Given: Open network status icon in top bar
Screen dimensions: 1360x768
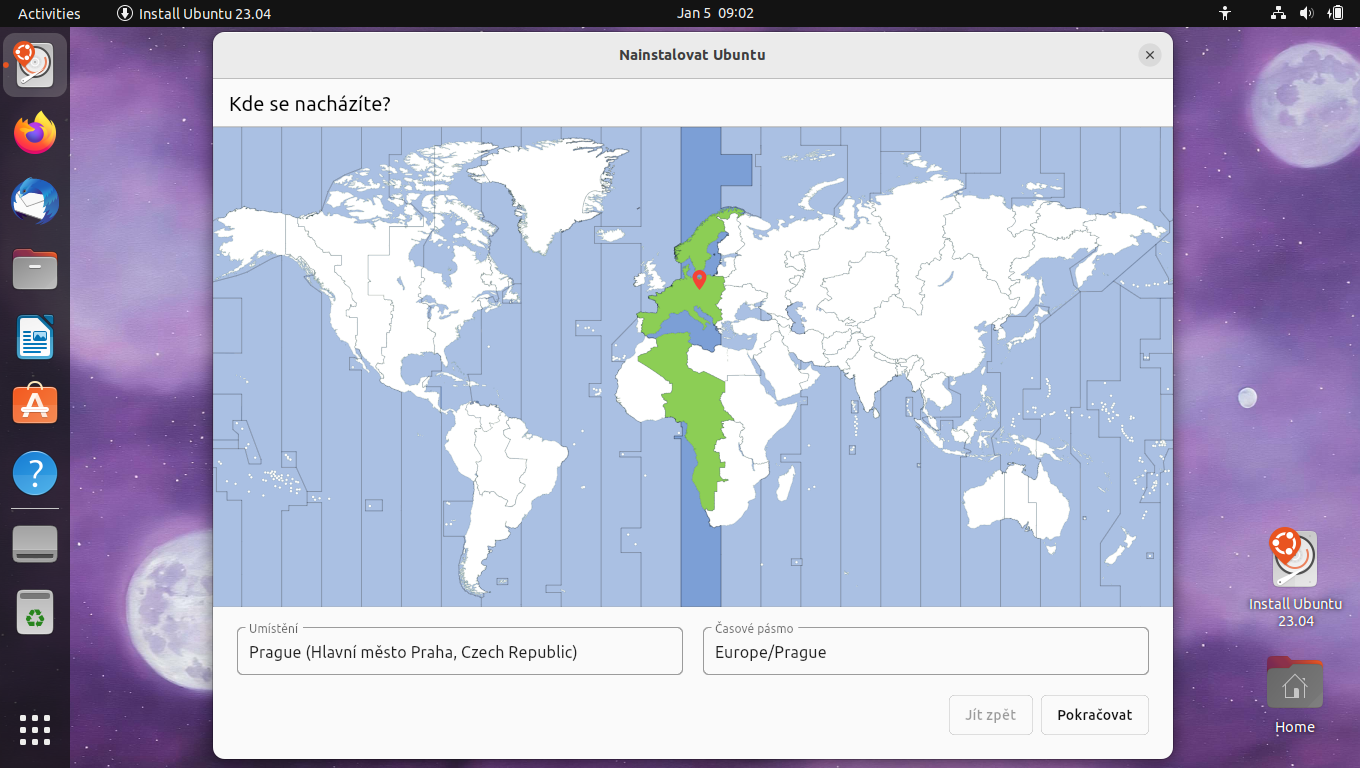Looking at the screenshot, I should 1278,13.
